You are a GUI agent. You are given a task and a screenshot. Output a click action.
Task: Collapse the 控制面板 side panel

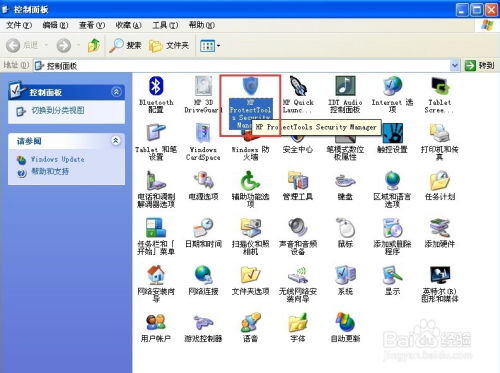tap(116, 92)
